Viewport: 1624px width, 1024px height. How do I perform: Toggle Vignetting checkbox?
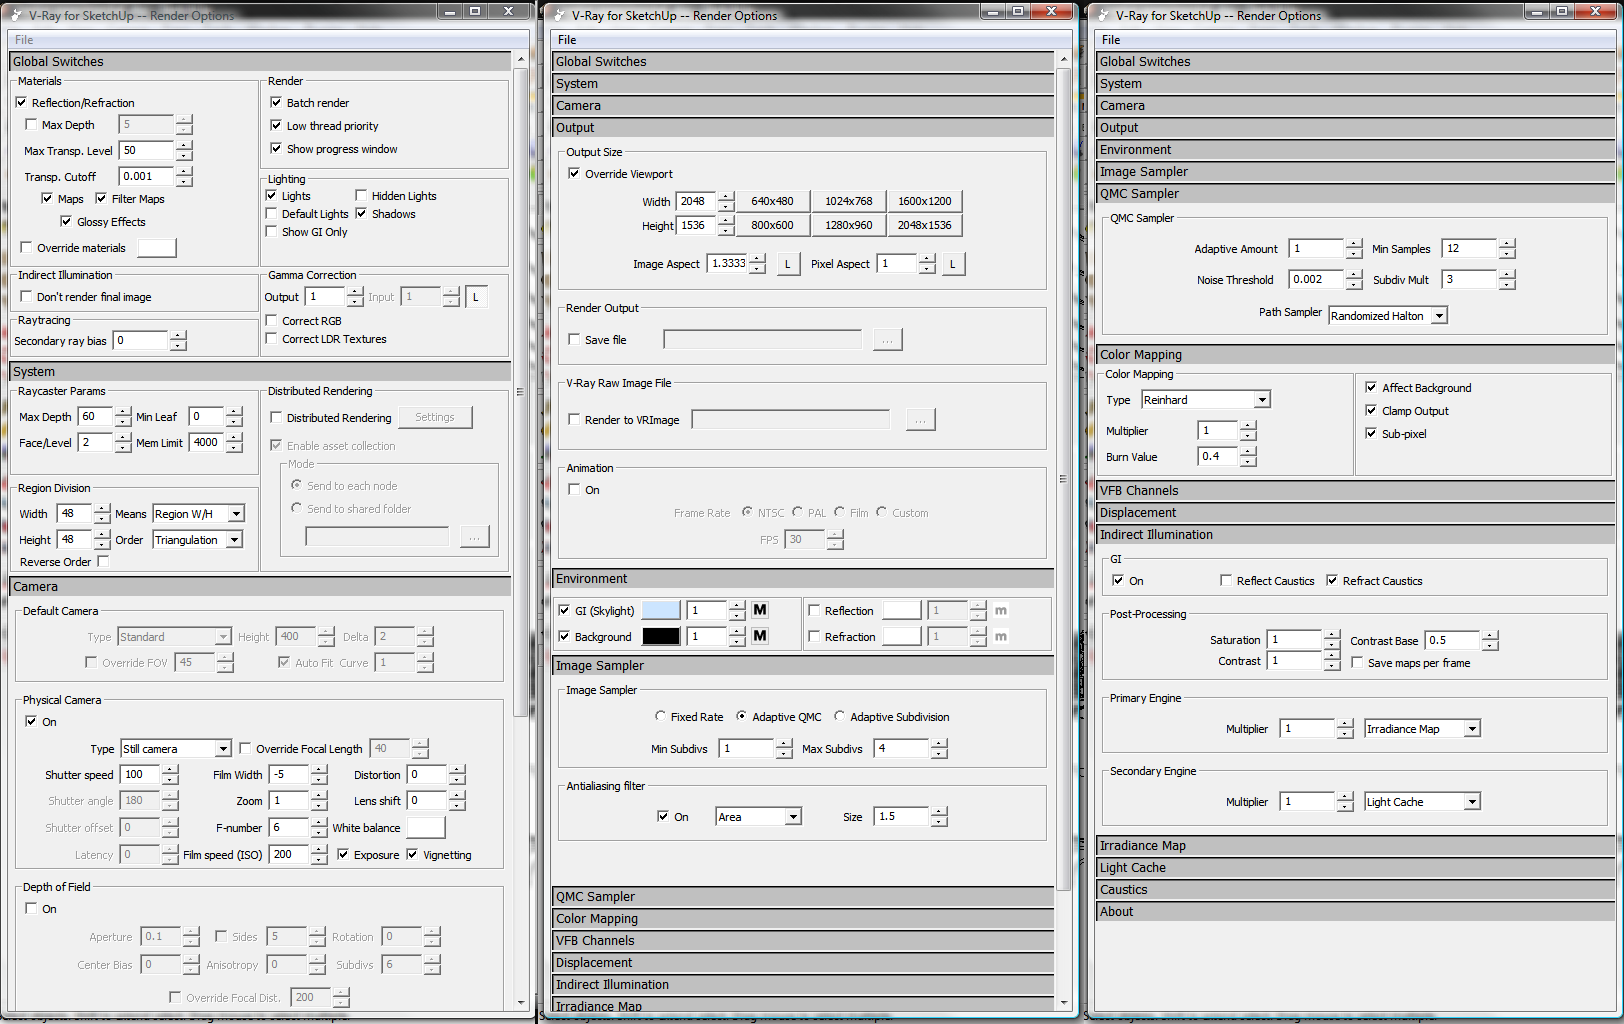[412, 854]
